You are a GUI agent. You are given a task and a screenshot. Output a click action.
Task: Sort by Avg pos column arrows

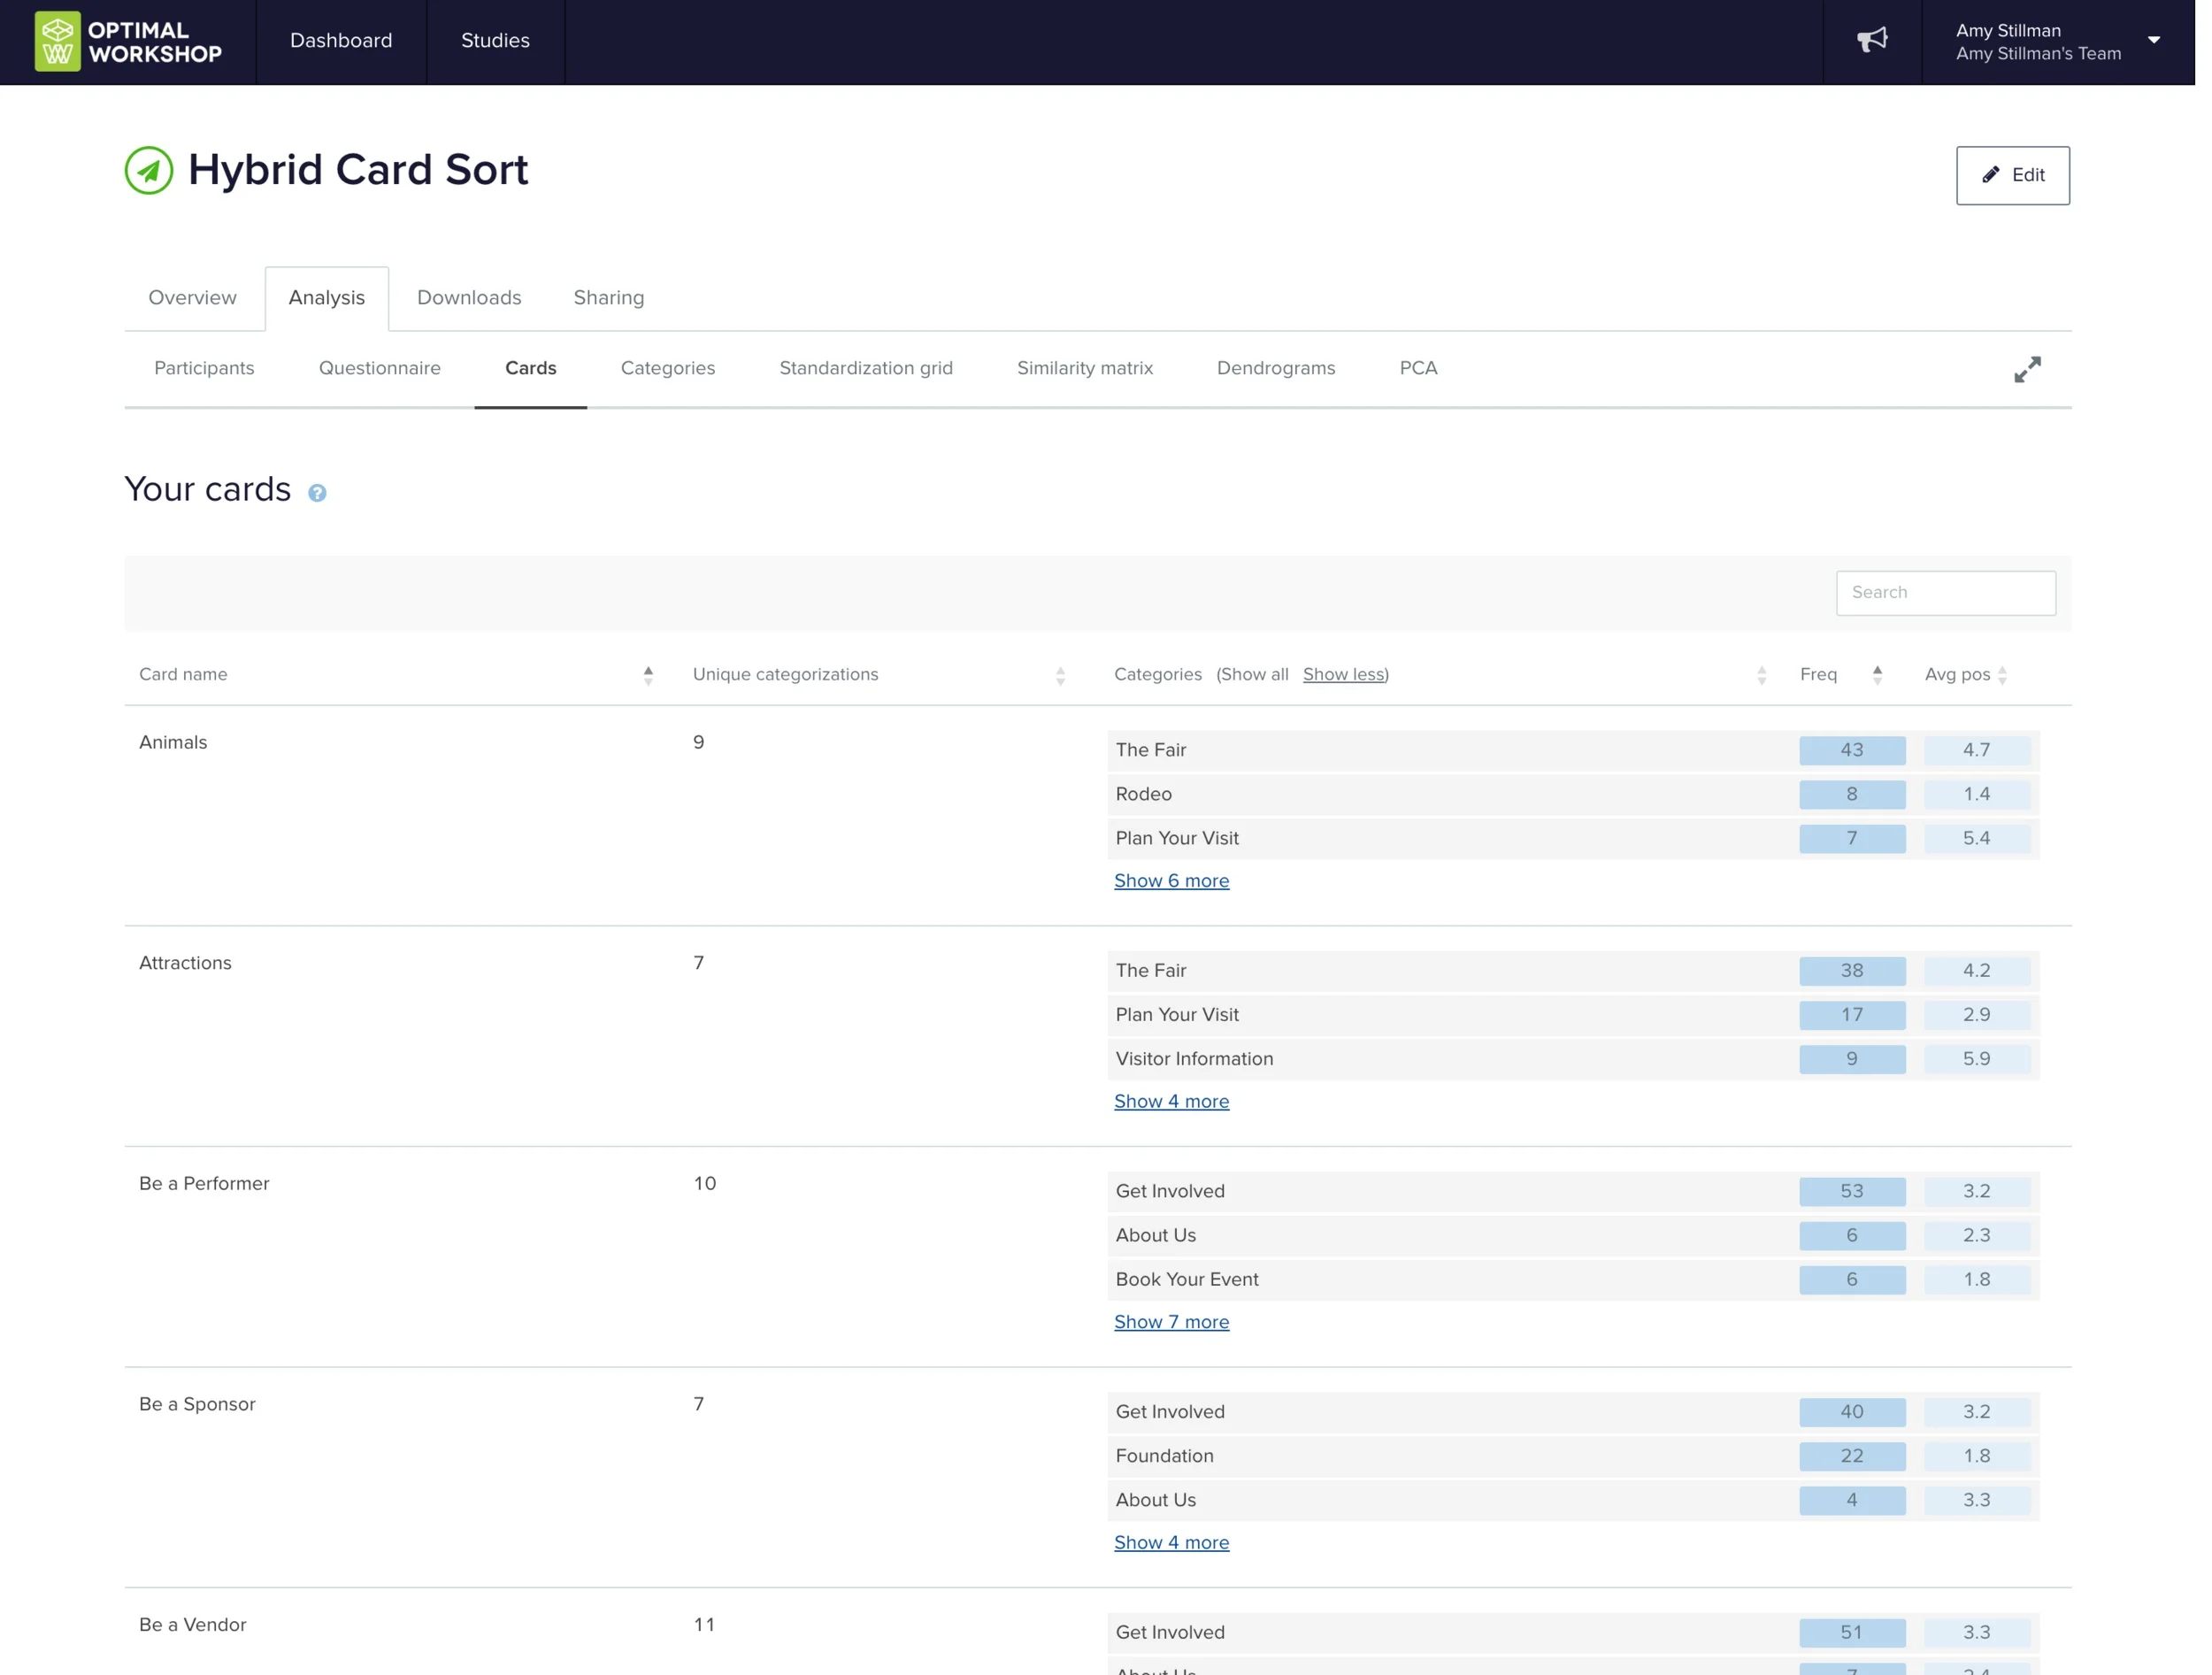click(2002, 676)
